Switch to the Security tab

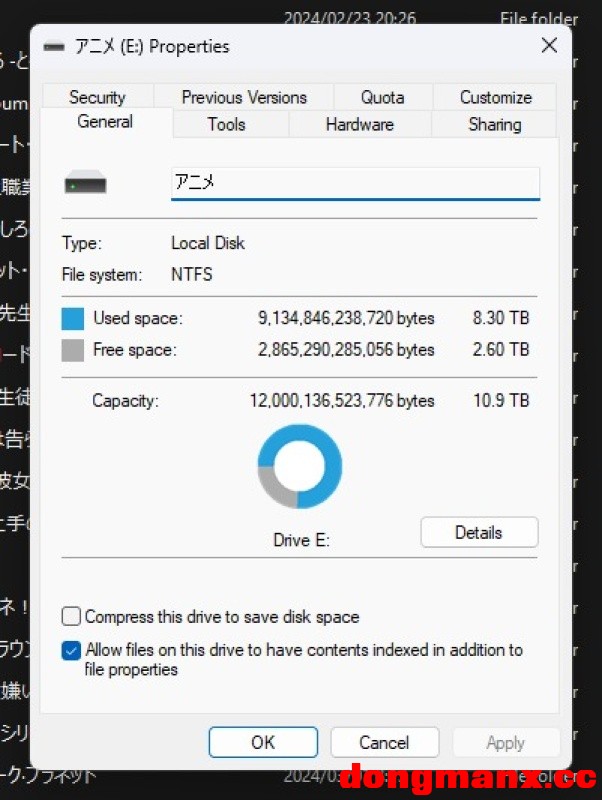pyautogui.click(x=97, y=97)
